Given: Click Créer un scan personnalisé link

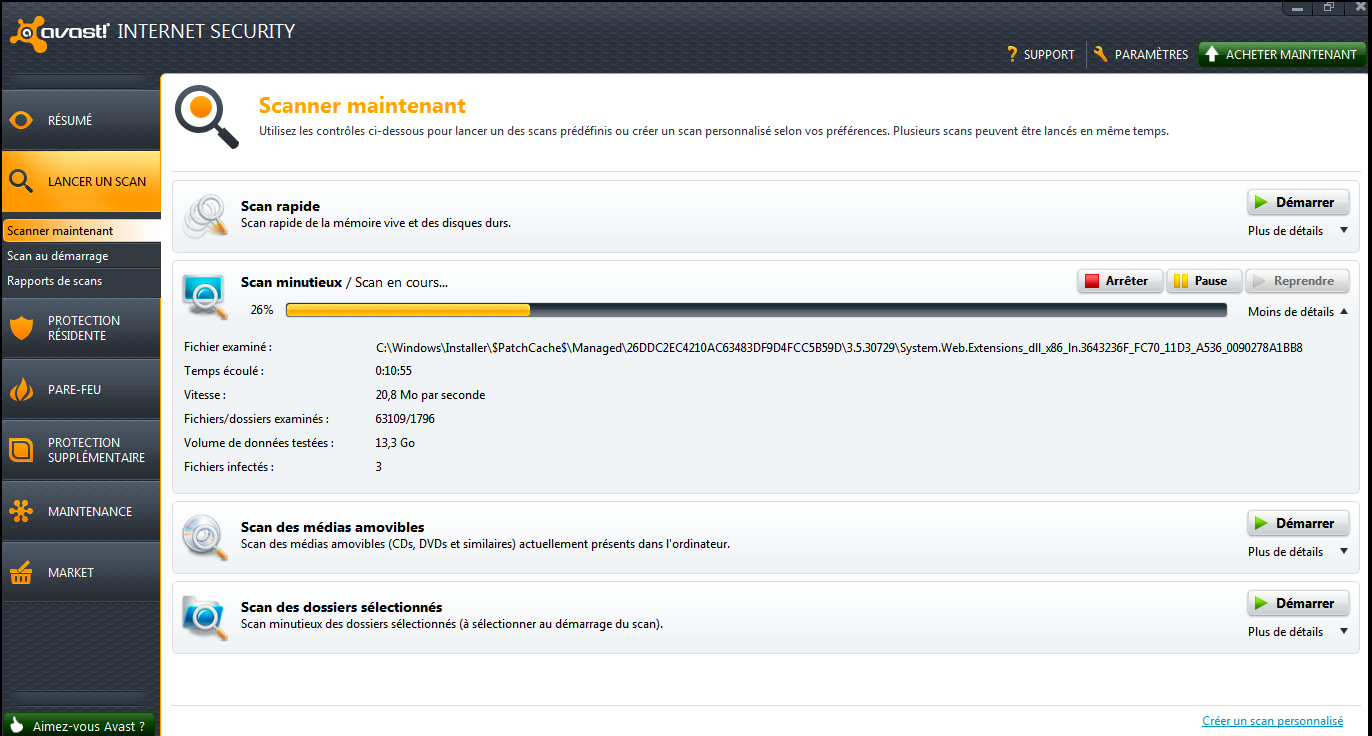Looking at the screenshot, I should 1272,720.
